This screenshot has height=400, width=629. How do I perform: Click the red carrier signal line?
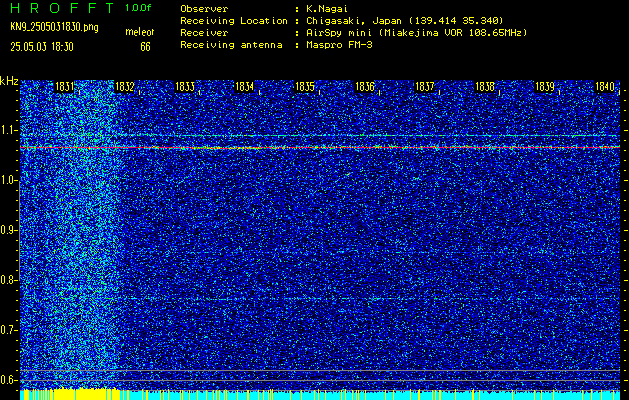320,148
